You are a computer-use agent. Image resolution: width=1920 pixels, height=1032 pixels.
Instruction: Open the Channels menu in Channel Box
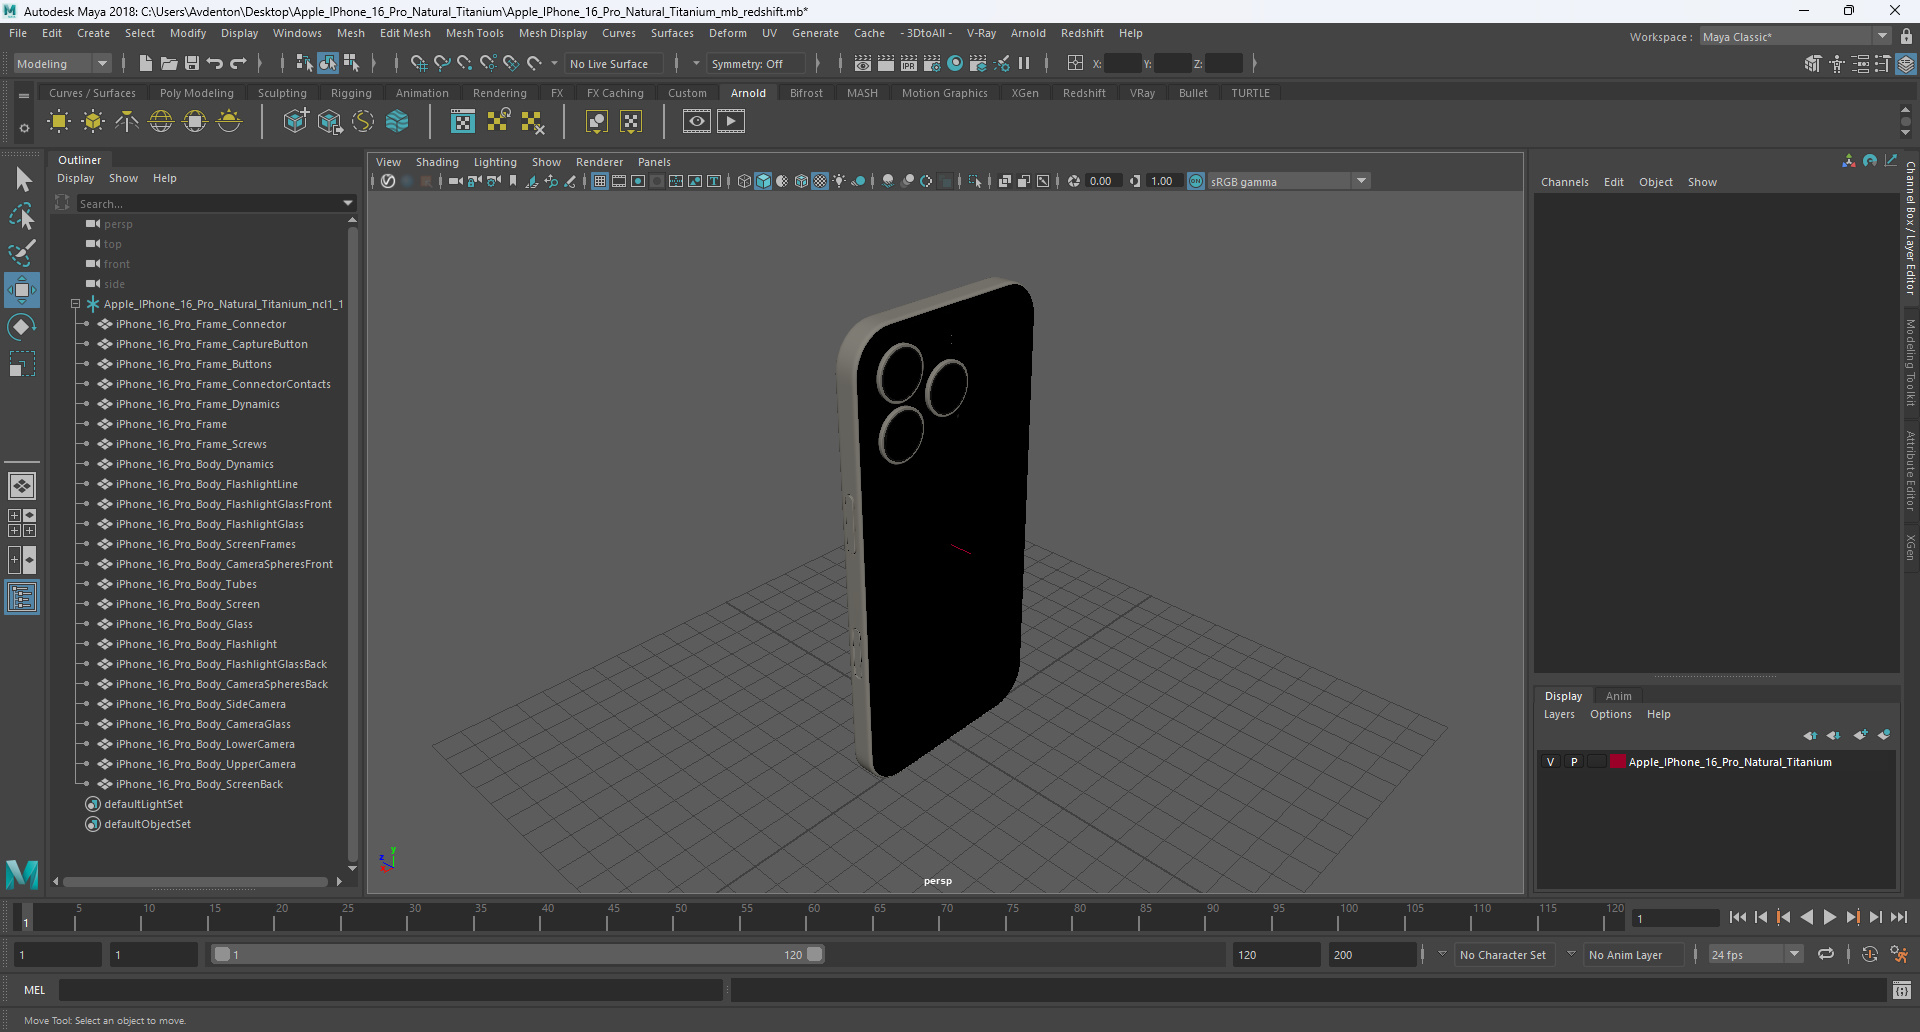pos(1564,182)
